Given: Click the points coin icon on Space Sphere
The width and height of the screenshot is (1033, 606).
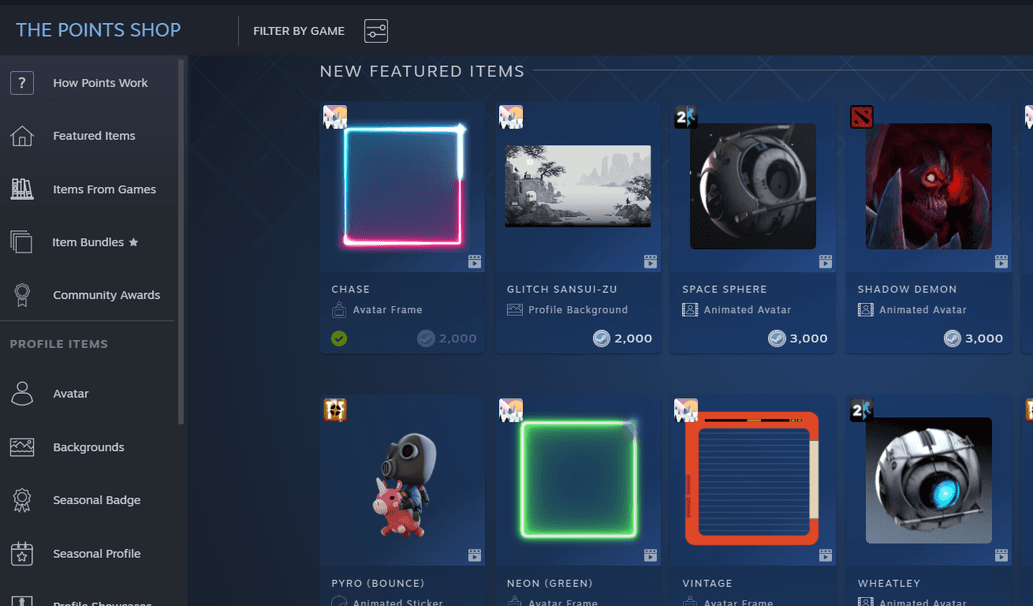Looking at the screenshot, I should click(x=777, y=339).
